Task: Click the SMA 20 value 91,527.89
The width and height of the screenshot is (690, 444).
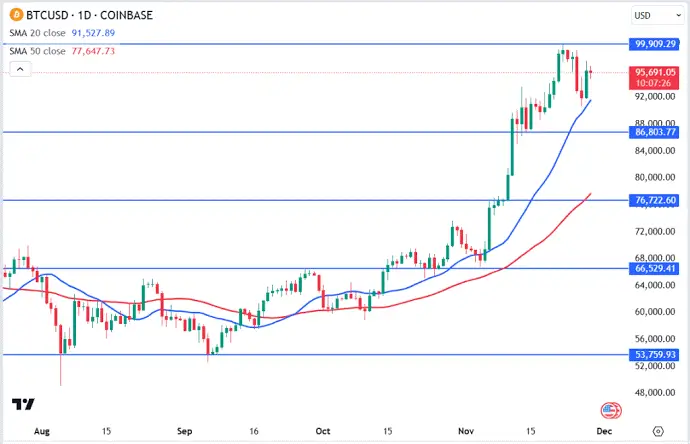Action: pyautogui.click(x=92, y=34)
